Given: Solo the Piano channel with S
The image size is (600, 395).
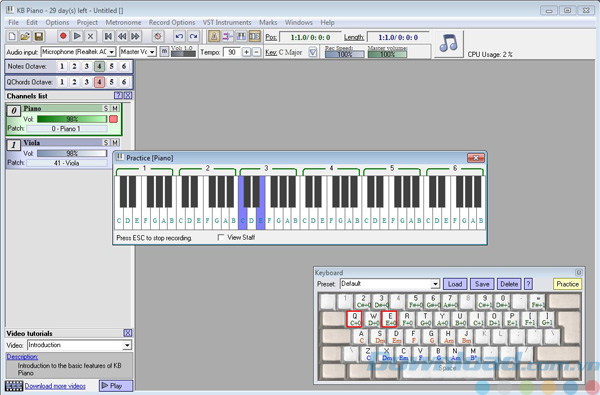Looking at the screenshot, I should click(x=106, y=108).
